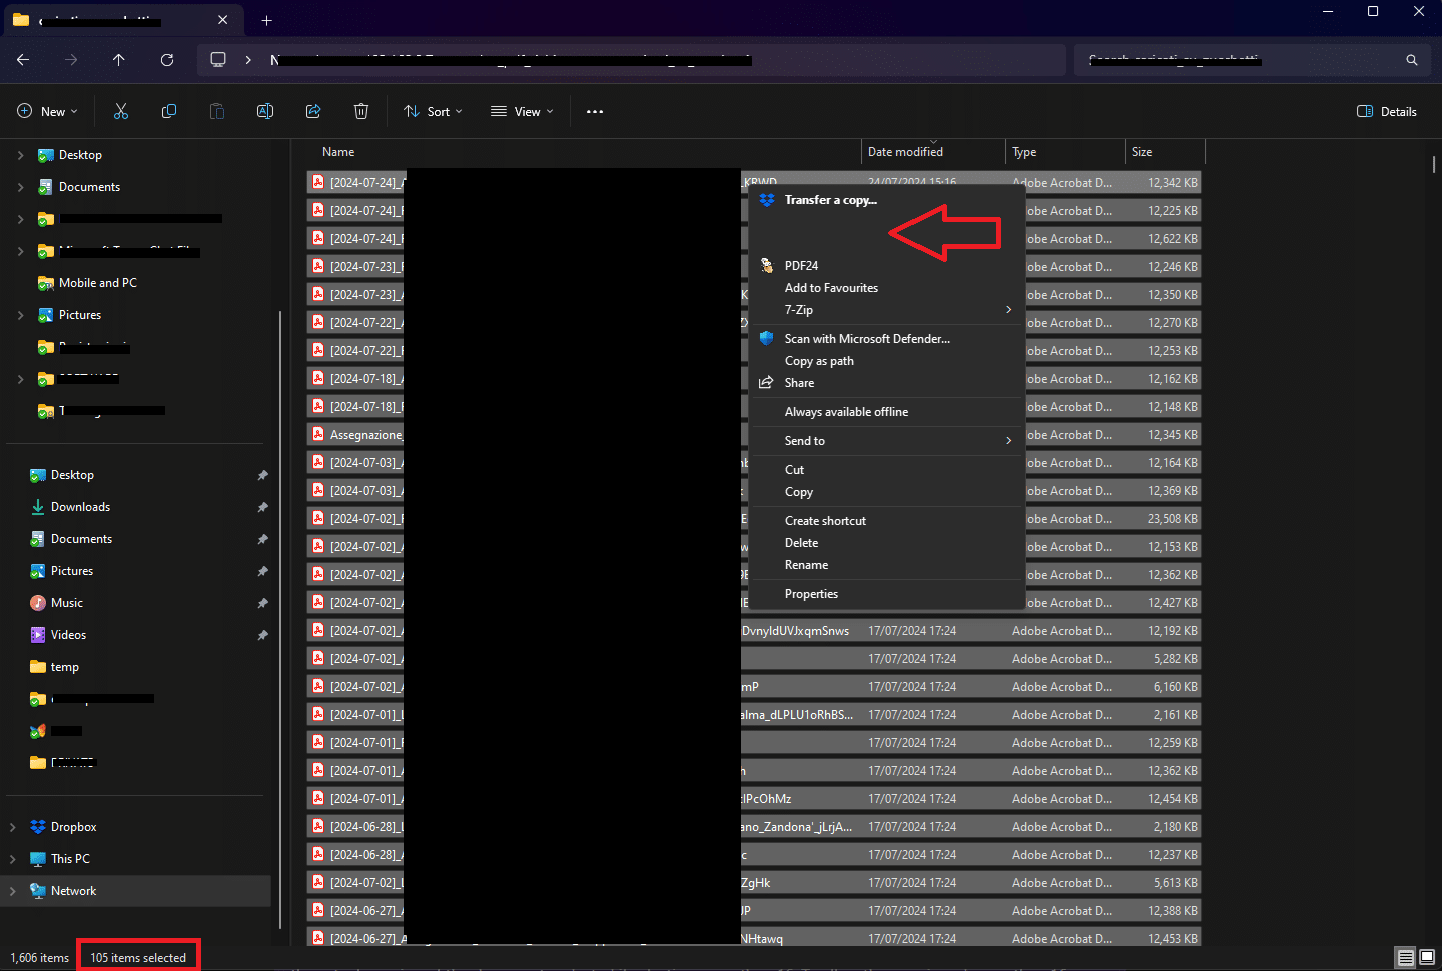Open This PC in navigation pane

point(70,859)
